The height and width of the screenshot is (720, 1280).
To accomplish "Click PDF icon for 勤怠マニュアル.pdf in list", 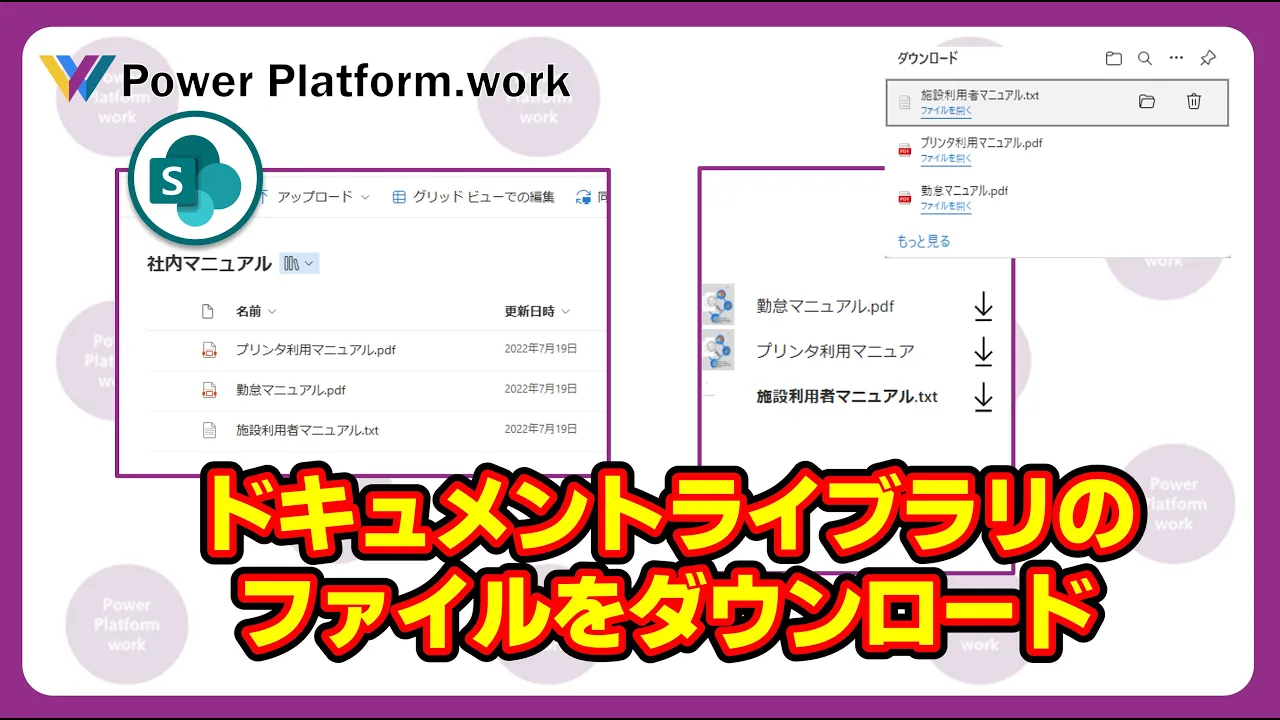I will (209, 390).
